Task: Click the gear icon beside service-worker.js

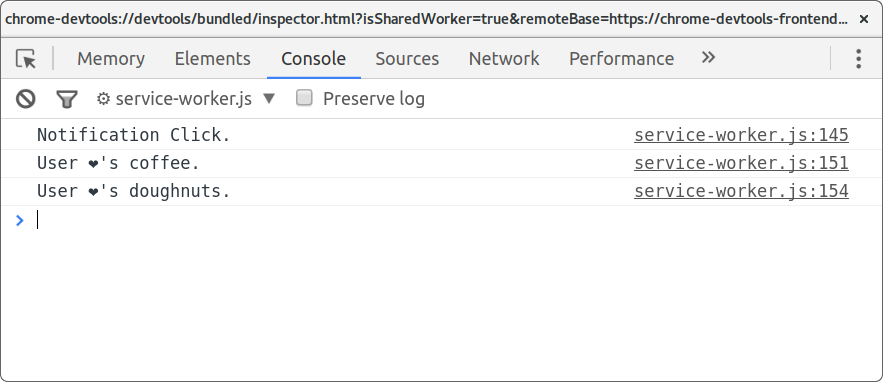Action: pos(103,99)
